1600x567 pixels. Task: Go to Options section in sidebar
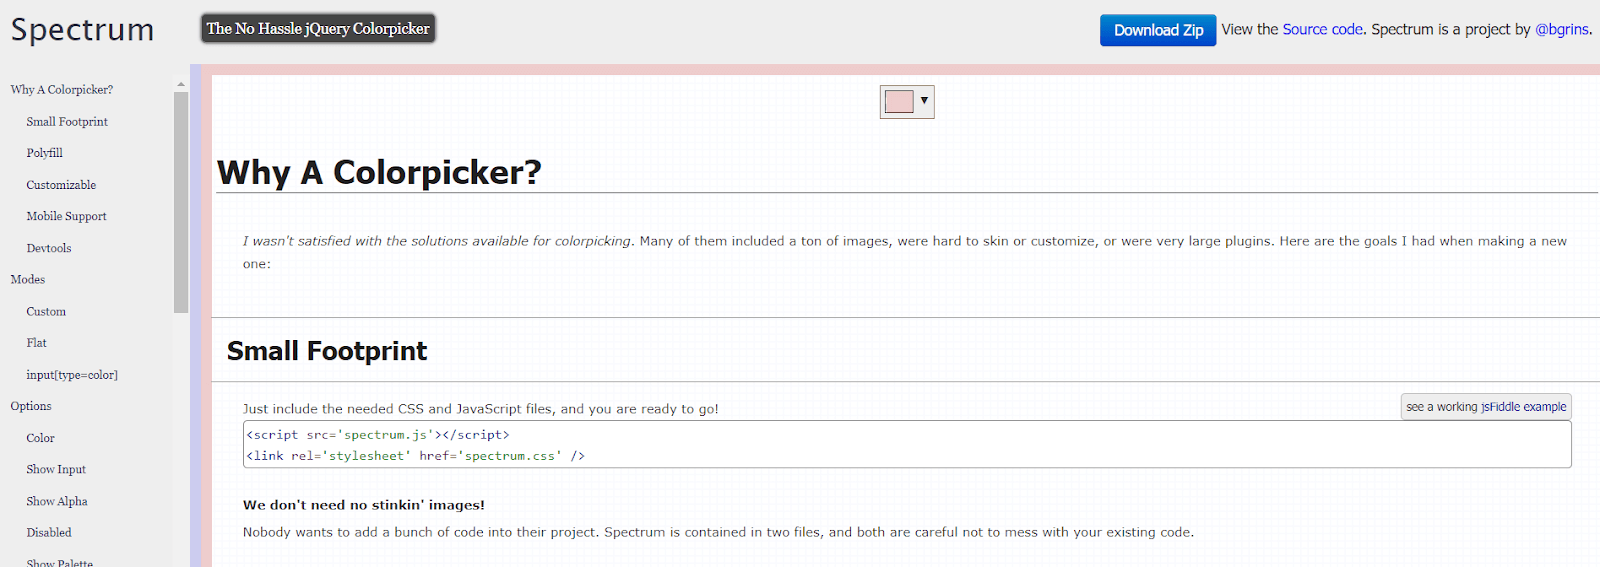pos(31,406)
